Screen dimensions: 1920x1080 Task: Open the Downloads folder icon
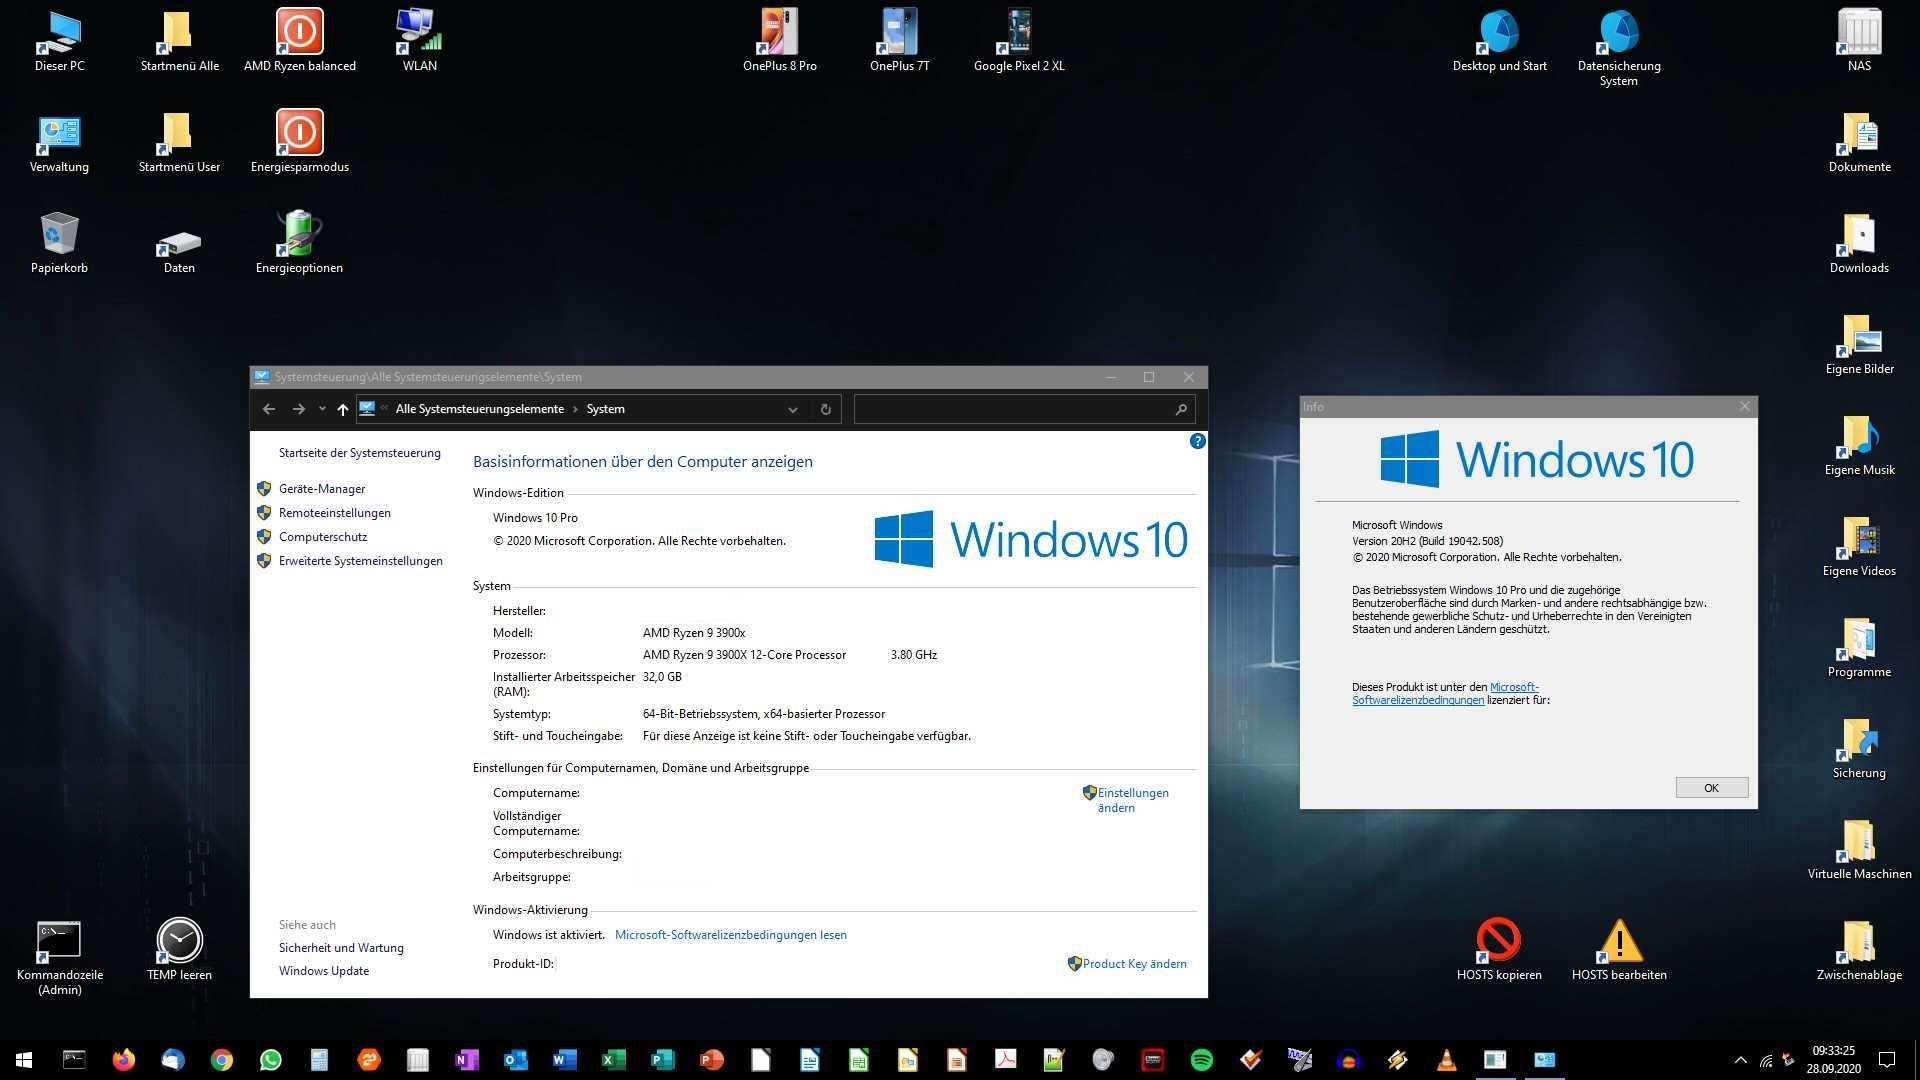tap(1859, 244)
